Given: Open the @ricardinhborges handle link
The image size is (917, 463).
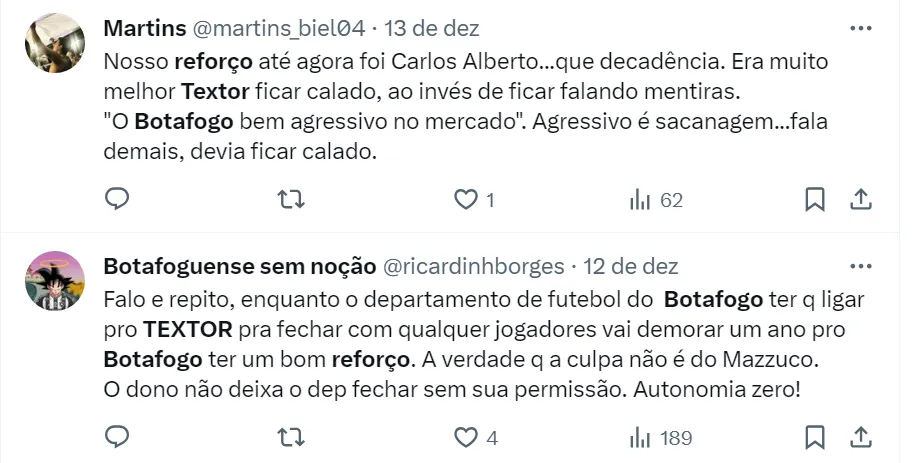Looking at the screenshot, I should pyautogui.click(x=472, y=267).
